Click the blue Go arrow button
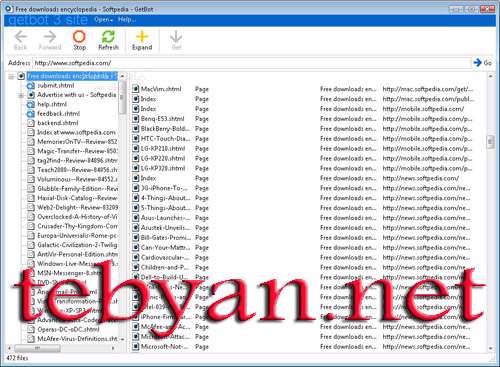The width and height of the screenshot is (500, 367). pos(478,62)
